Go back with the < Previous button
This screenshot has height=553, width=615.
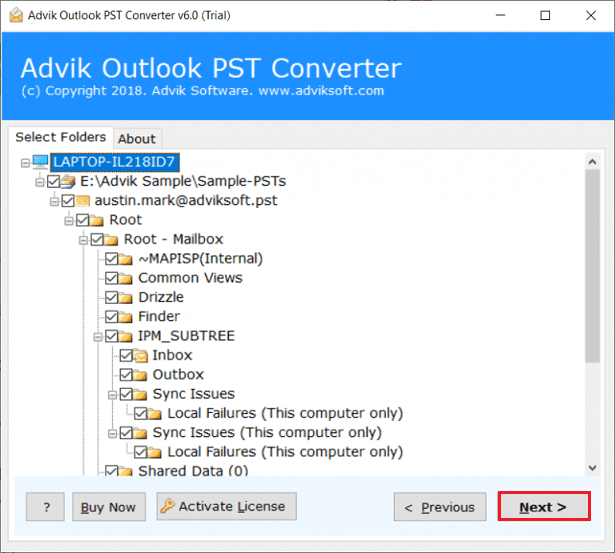[x=440, y=507]
